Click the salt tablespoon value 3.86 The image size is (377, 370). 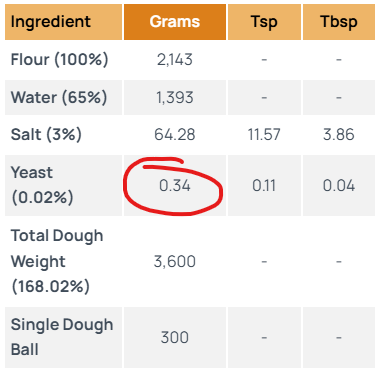tap(339, 135)
